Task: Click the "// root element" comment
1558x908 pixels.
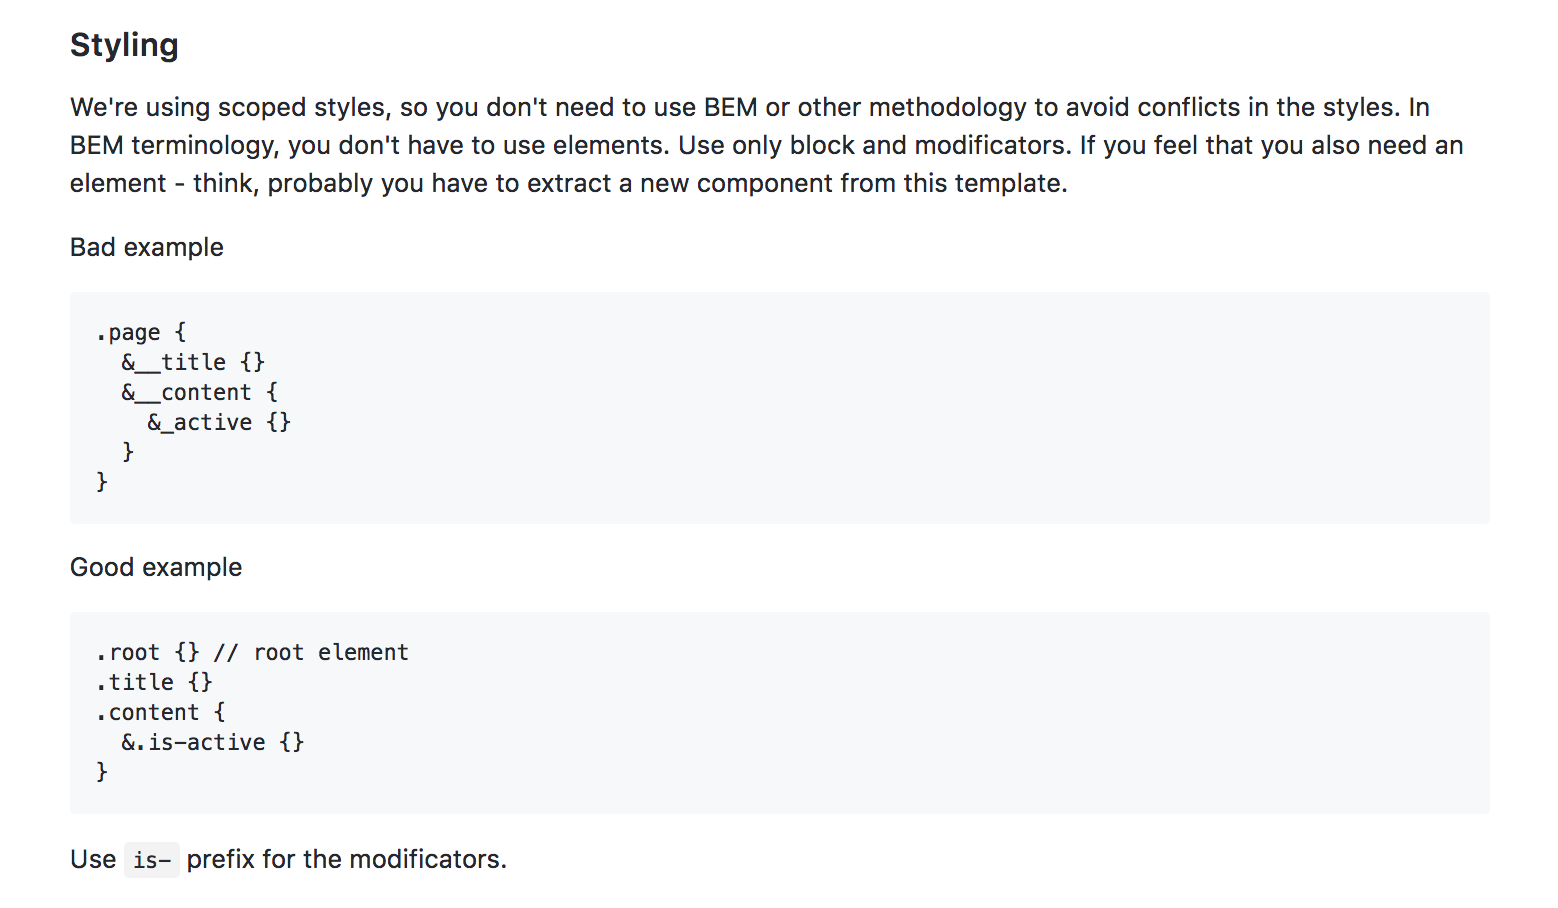Action: tap(311, 652)
